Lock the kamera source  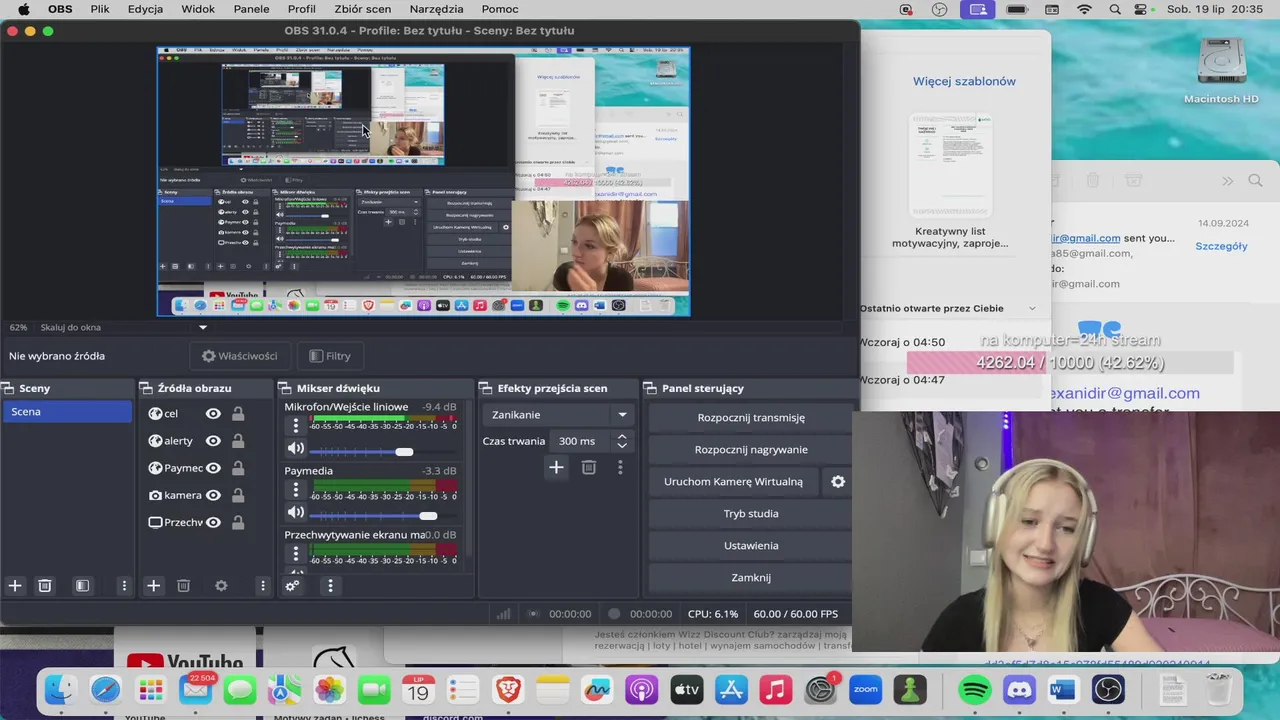tap(238, 495)
